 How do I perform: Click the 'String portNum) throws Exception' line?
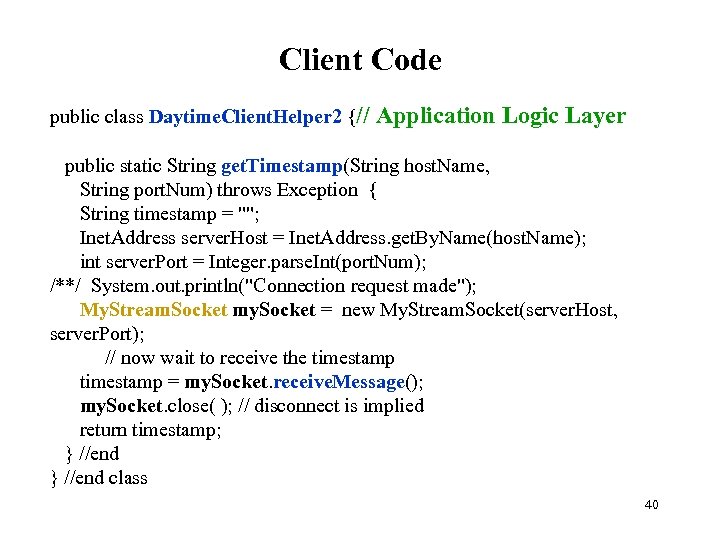tap(228, 190)
